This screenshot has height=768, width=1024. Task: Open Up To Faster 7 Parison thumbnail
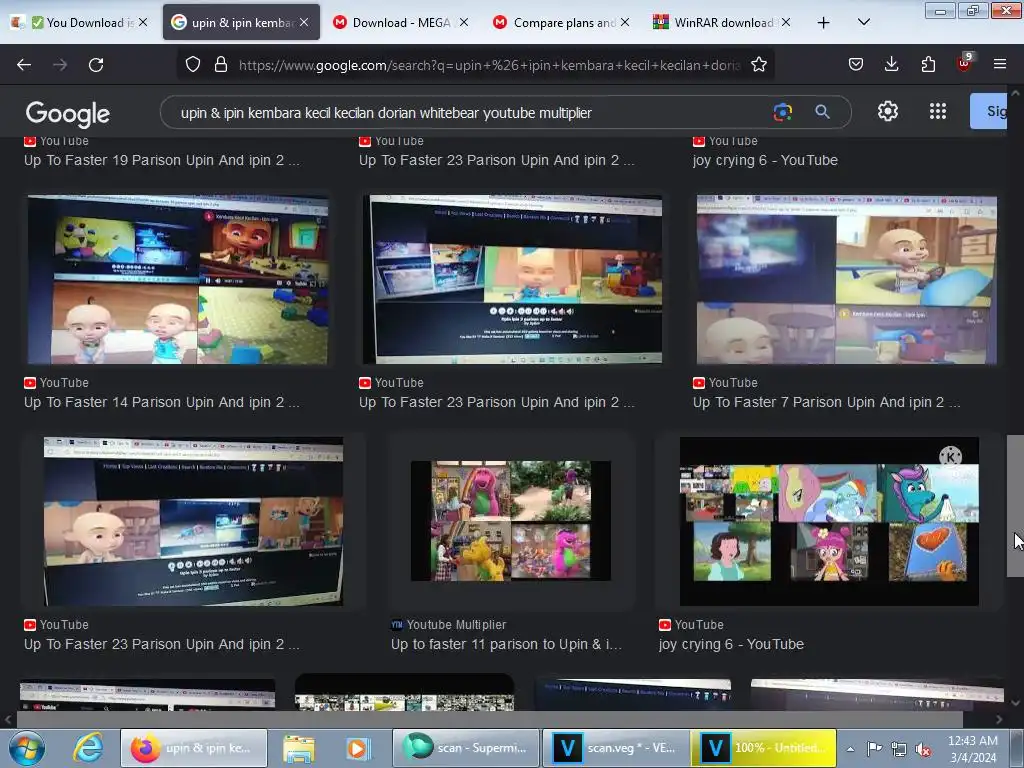pyautogui.click(x=846, y=280)
